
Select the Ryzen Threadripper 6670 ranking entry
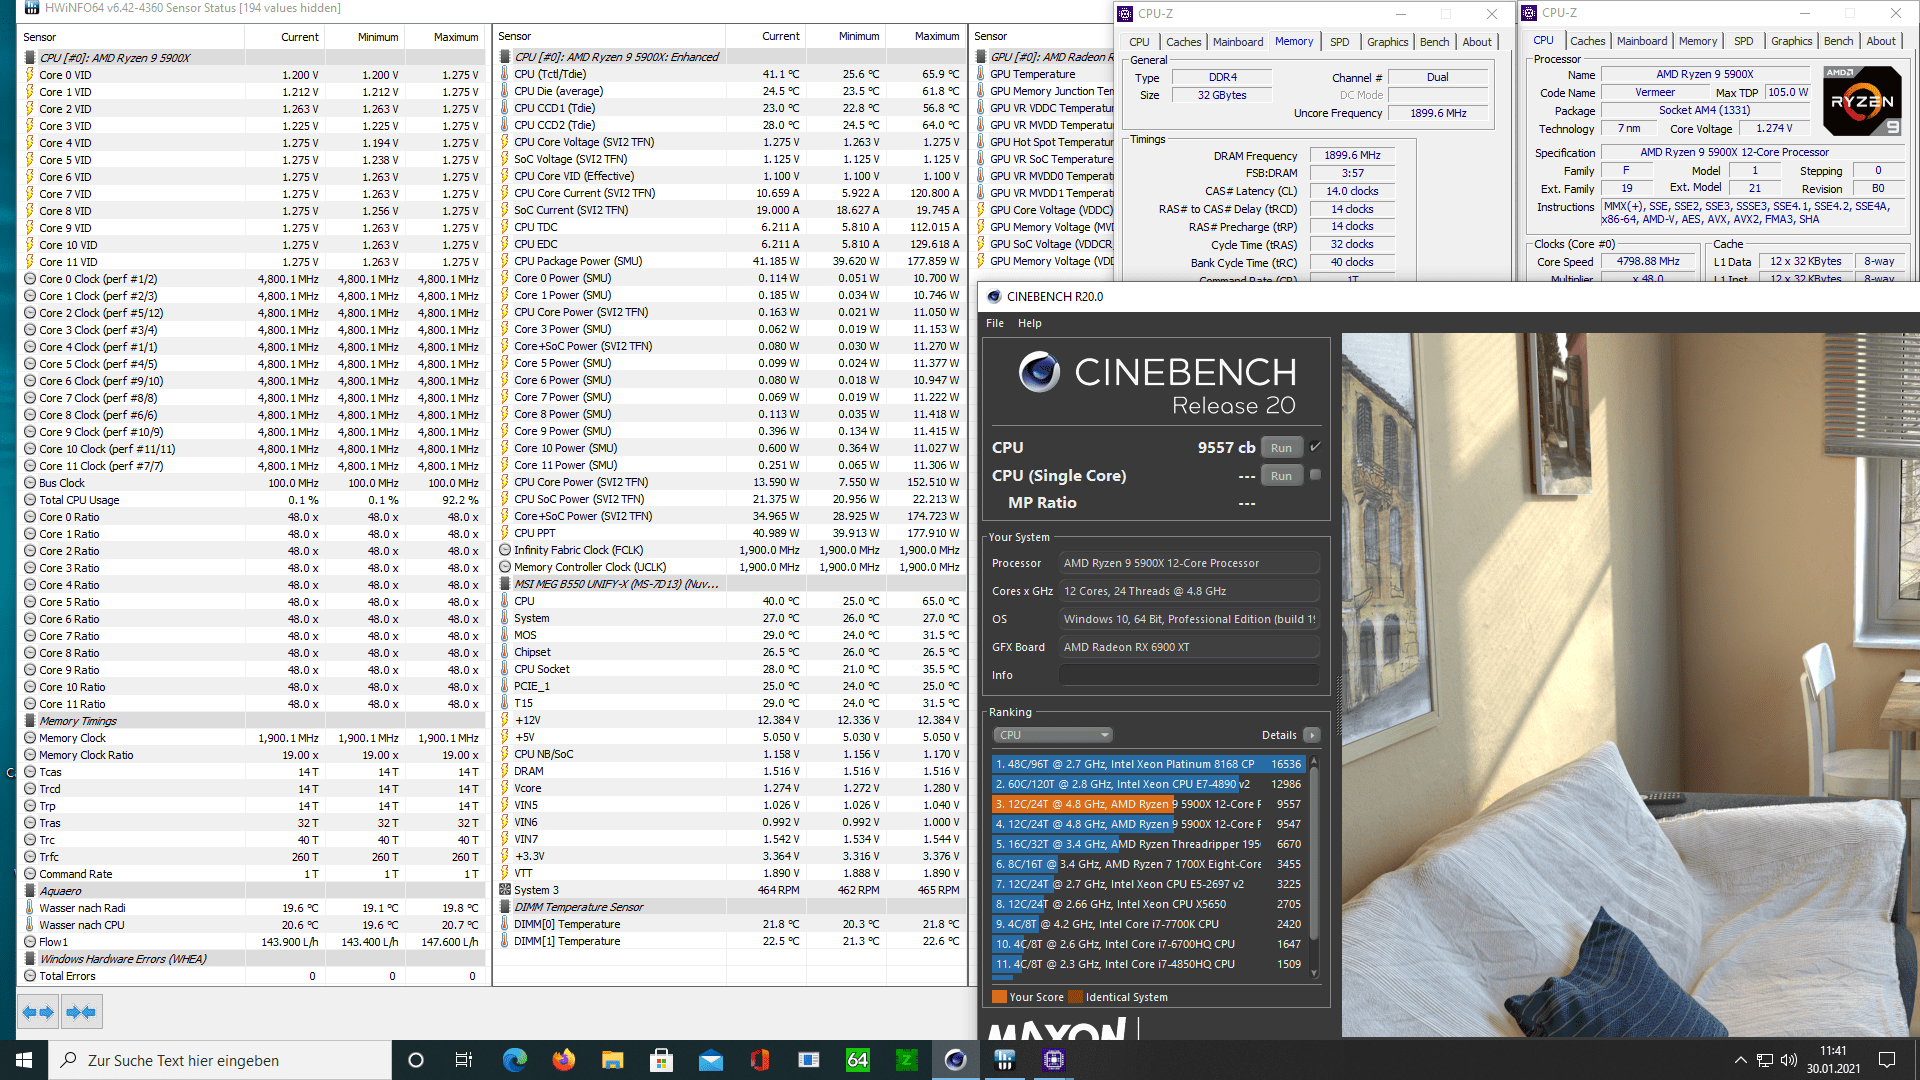click(x=1148, y=844)
